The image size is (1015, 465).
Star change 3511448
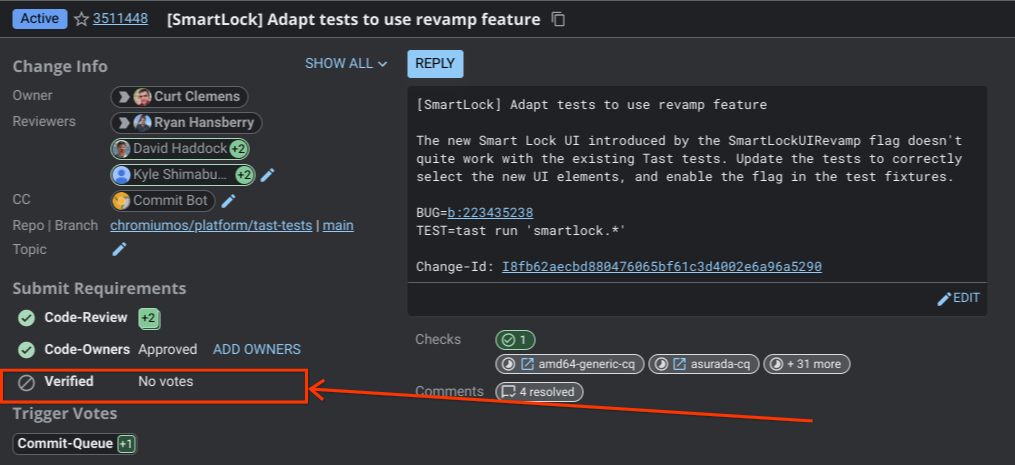[x=82, y=19]
